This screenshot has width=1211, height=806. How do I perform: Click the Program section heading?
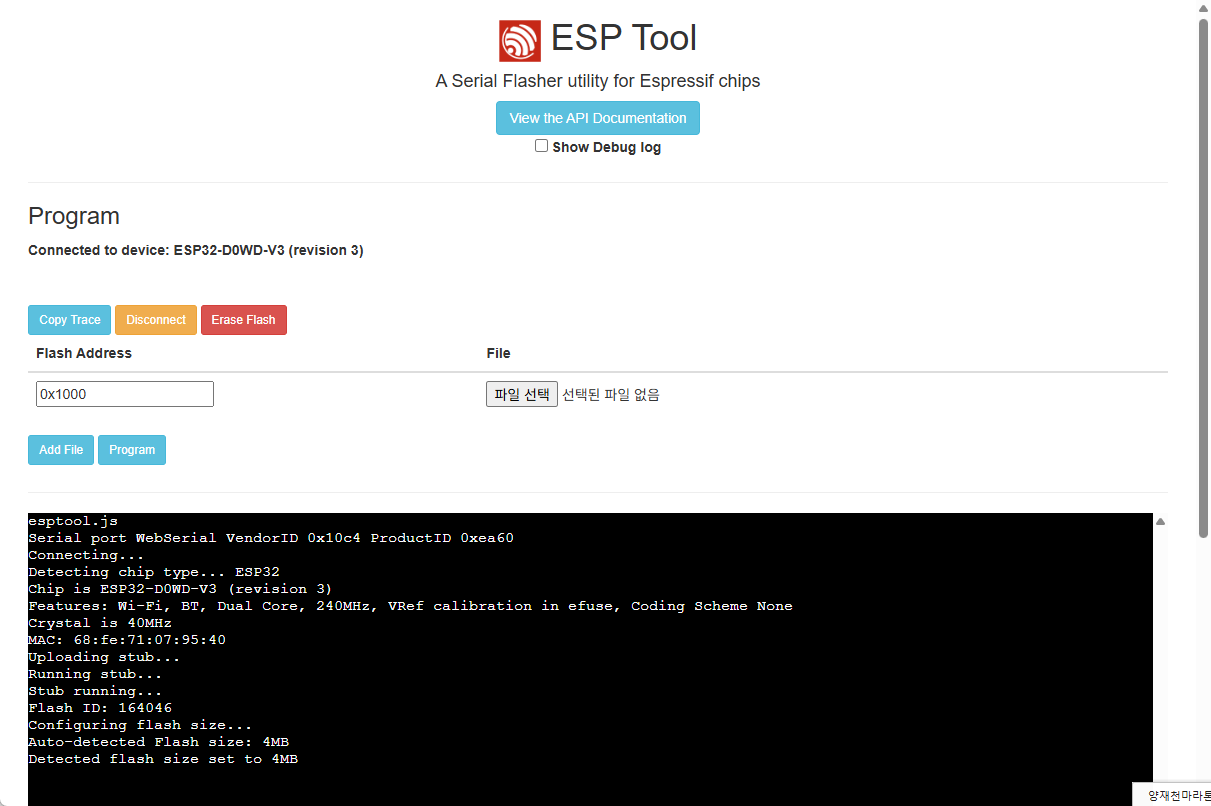[74, 216]
